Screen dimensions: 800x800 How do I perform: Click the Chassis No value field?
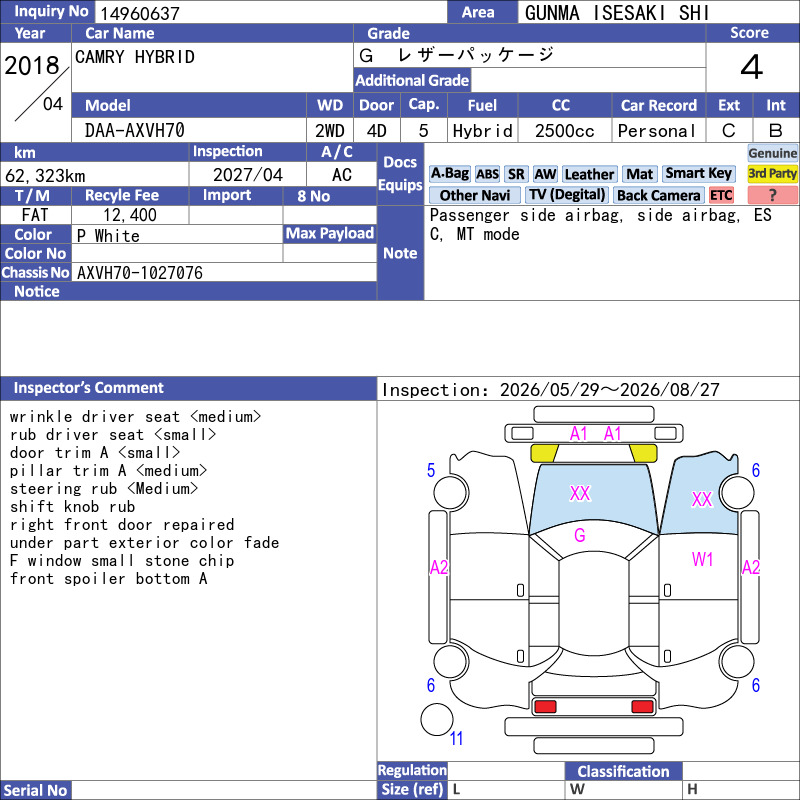coord(224,272)
